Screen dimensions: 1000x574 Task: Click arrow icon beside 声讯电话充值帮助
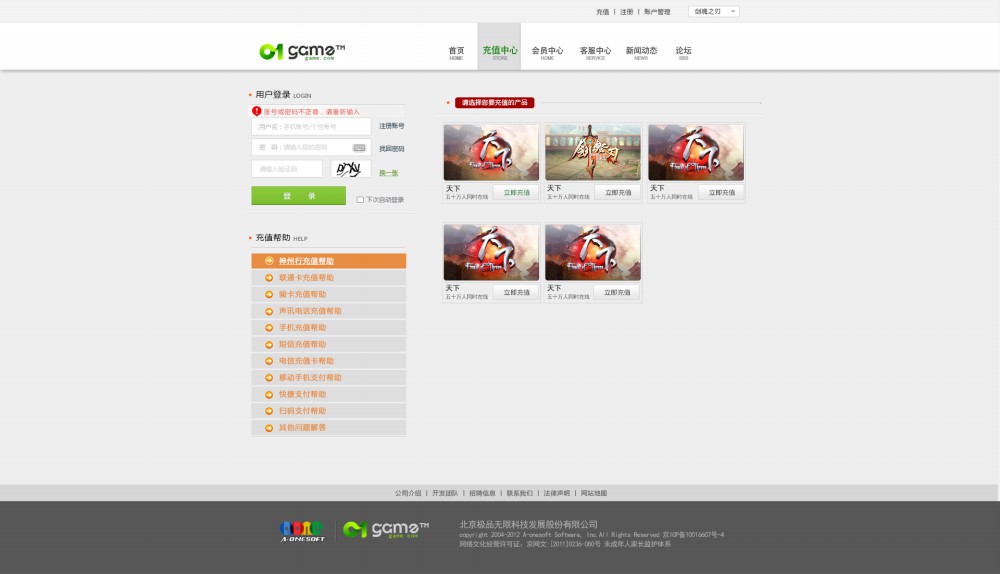click(269, 311)
